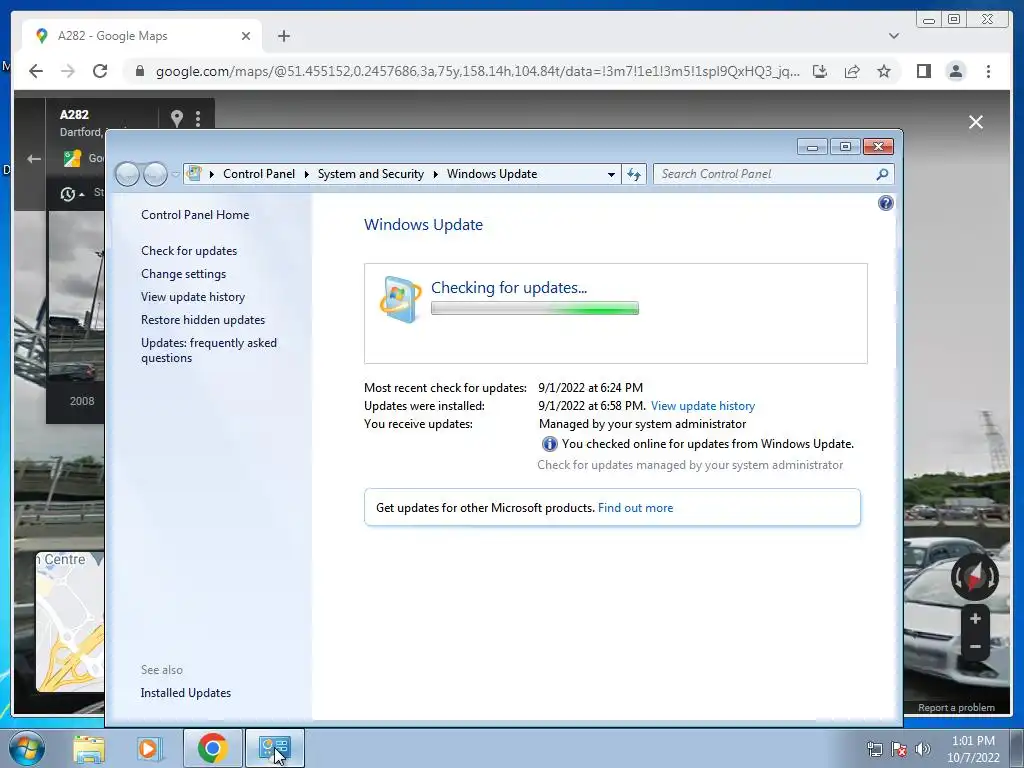The image size is (1024, 768).
Task: Open Chrome profile avatar
Action: coord(955,71)
